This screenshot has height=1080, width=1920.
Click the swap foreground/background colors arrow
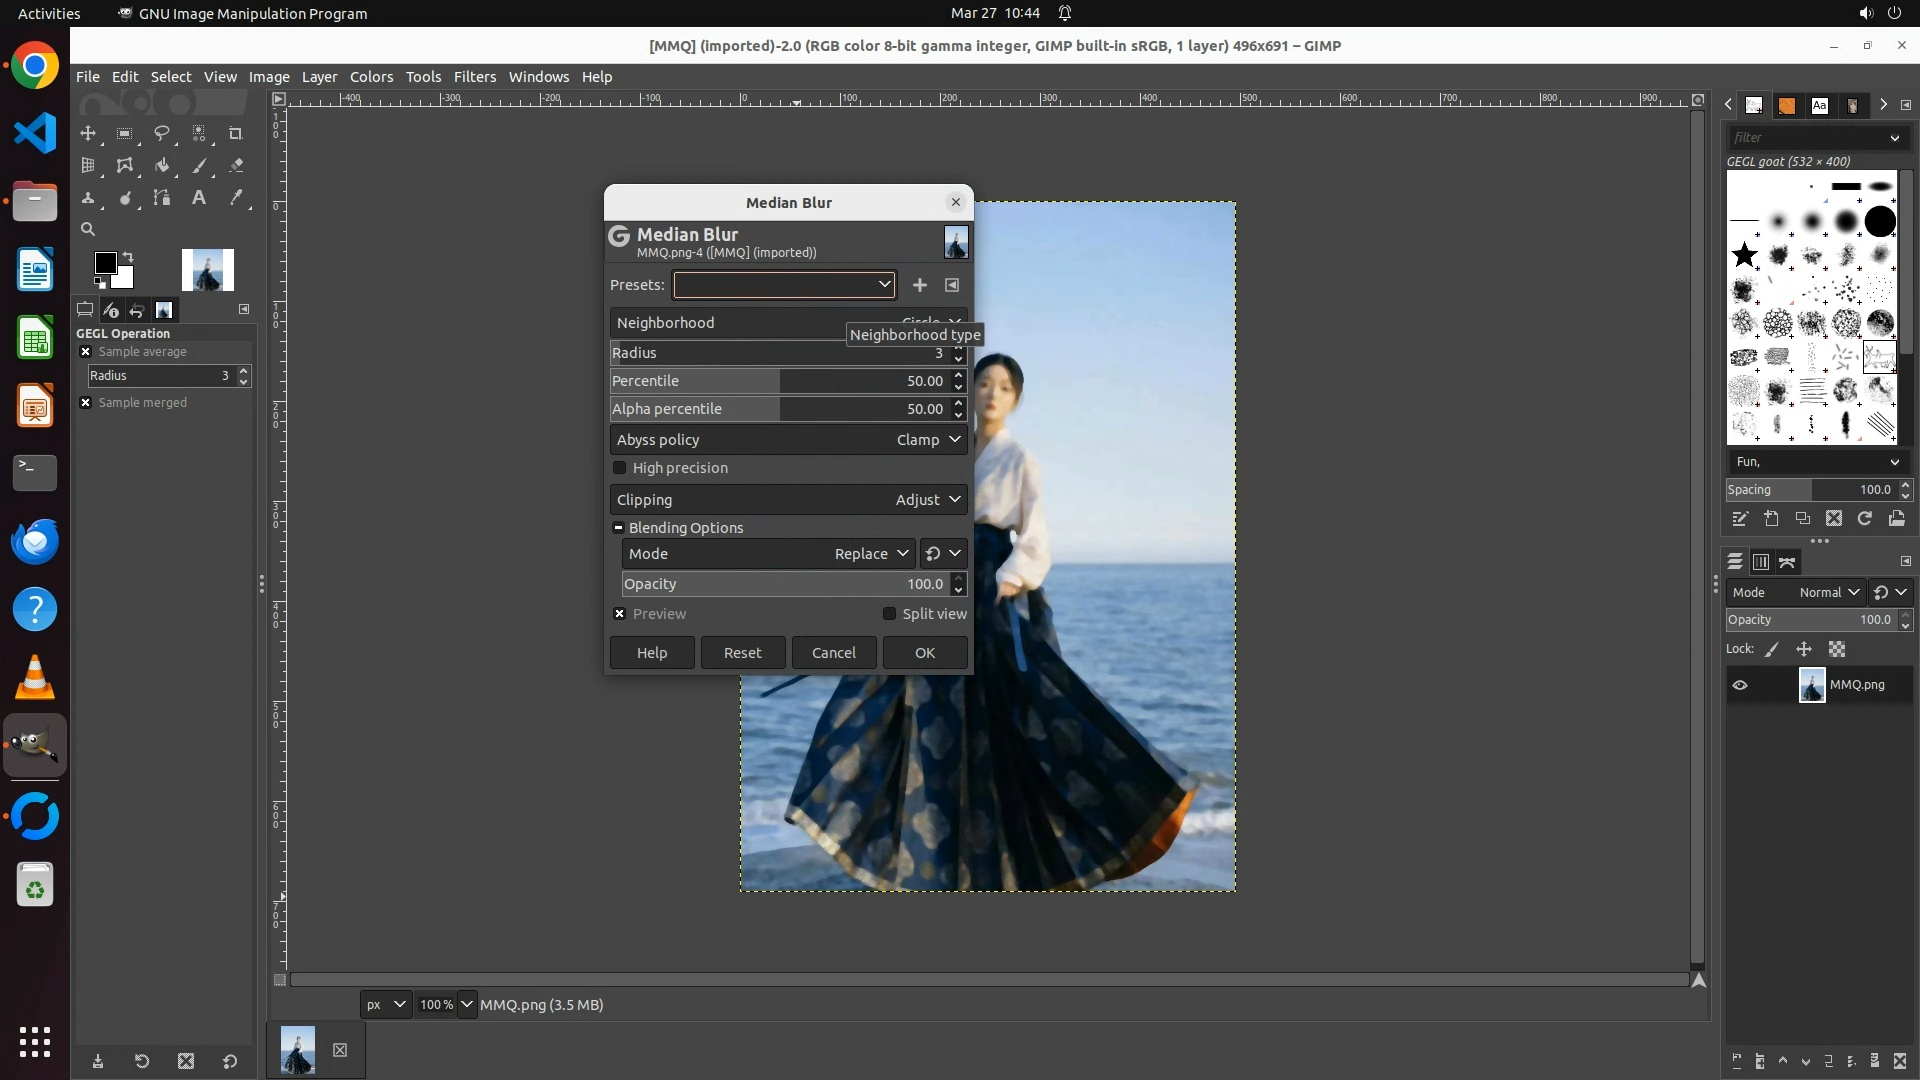click(128, 257)
